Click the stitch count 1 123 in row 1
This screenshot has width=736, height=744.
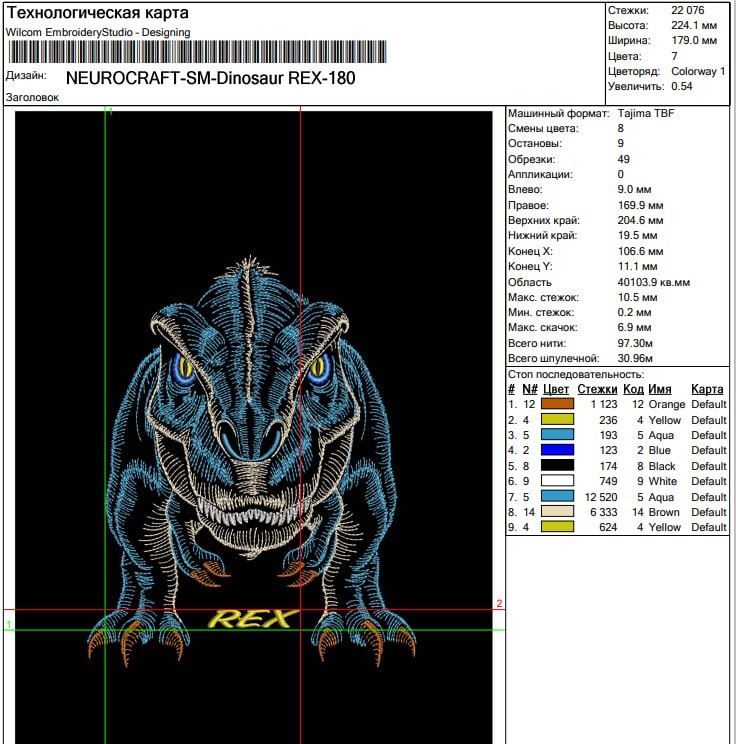click(x=604, y=404)
